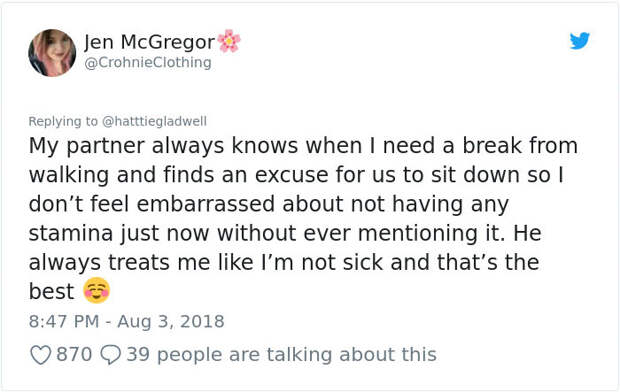Click the number 39 by the reply bubble
The width and height of the screenshot is (620, 392).
[x=138, y=354]
